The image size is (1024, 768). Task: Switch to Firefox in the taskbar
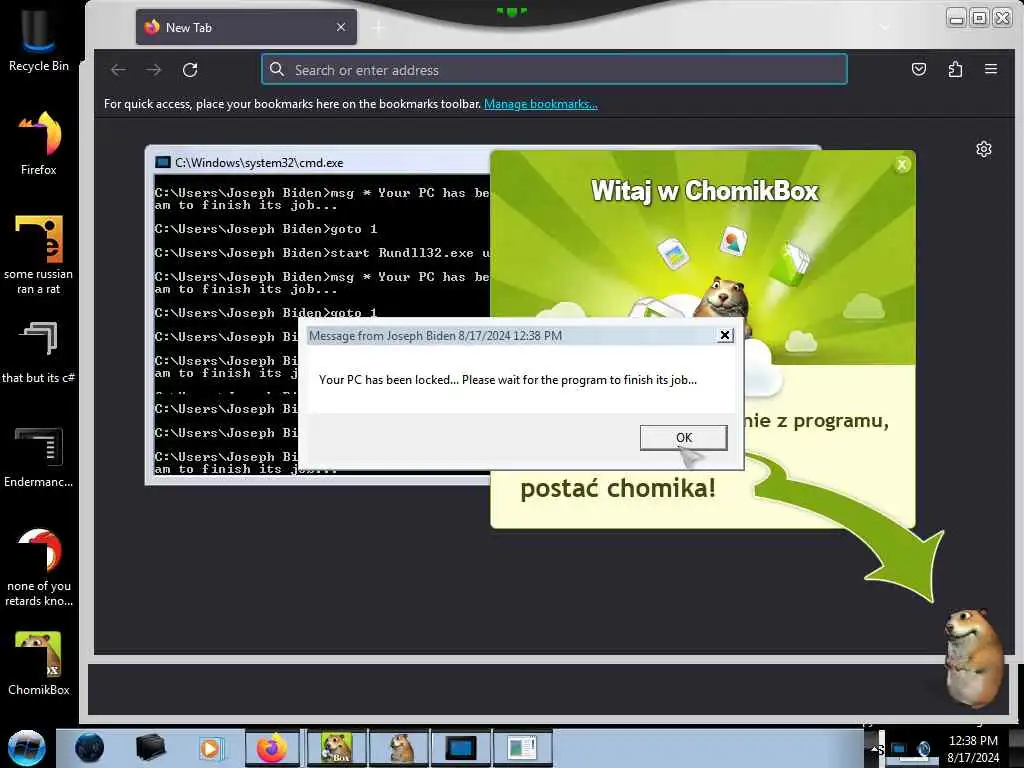[272, 748]
